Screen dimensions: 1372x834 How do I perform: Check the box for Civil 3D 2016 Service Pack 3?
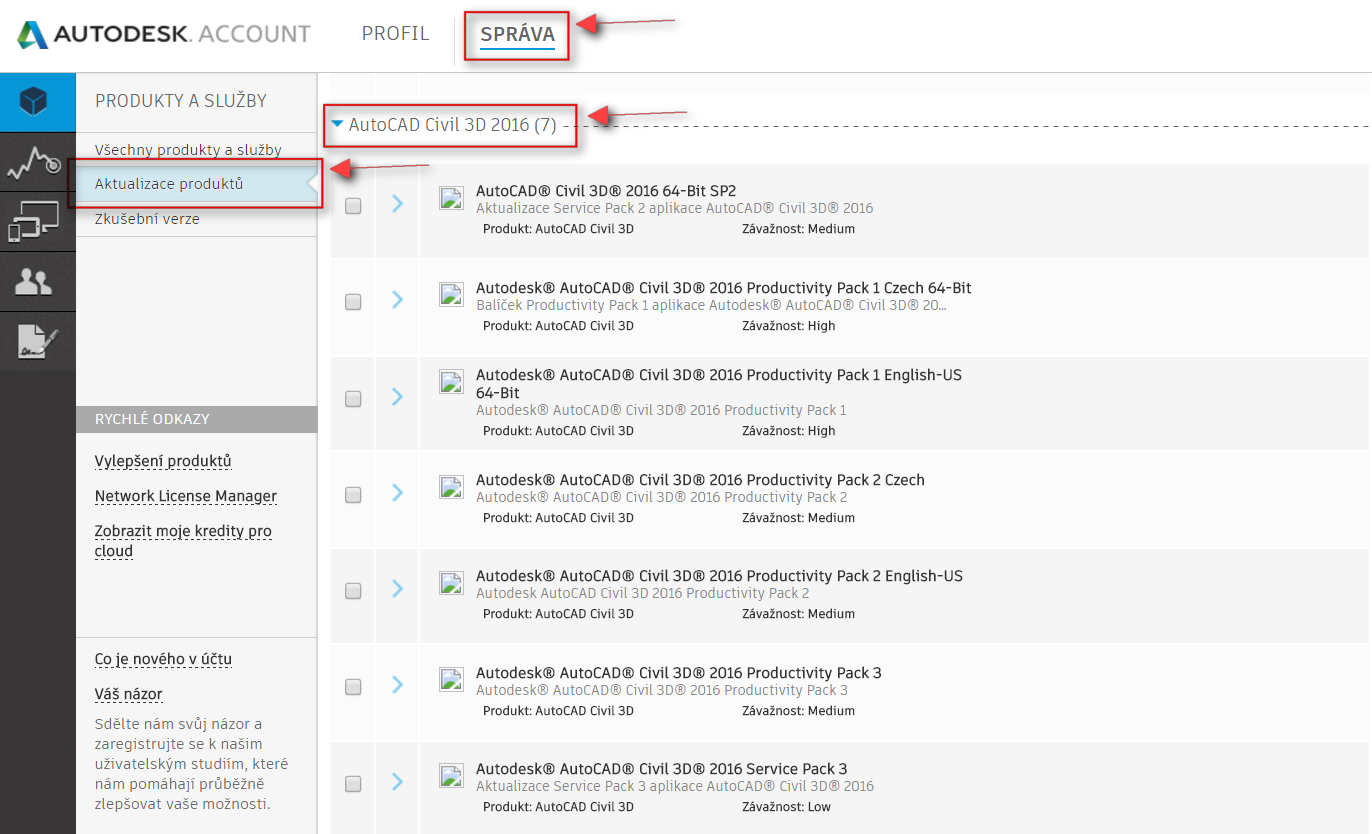[353, 784]
